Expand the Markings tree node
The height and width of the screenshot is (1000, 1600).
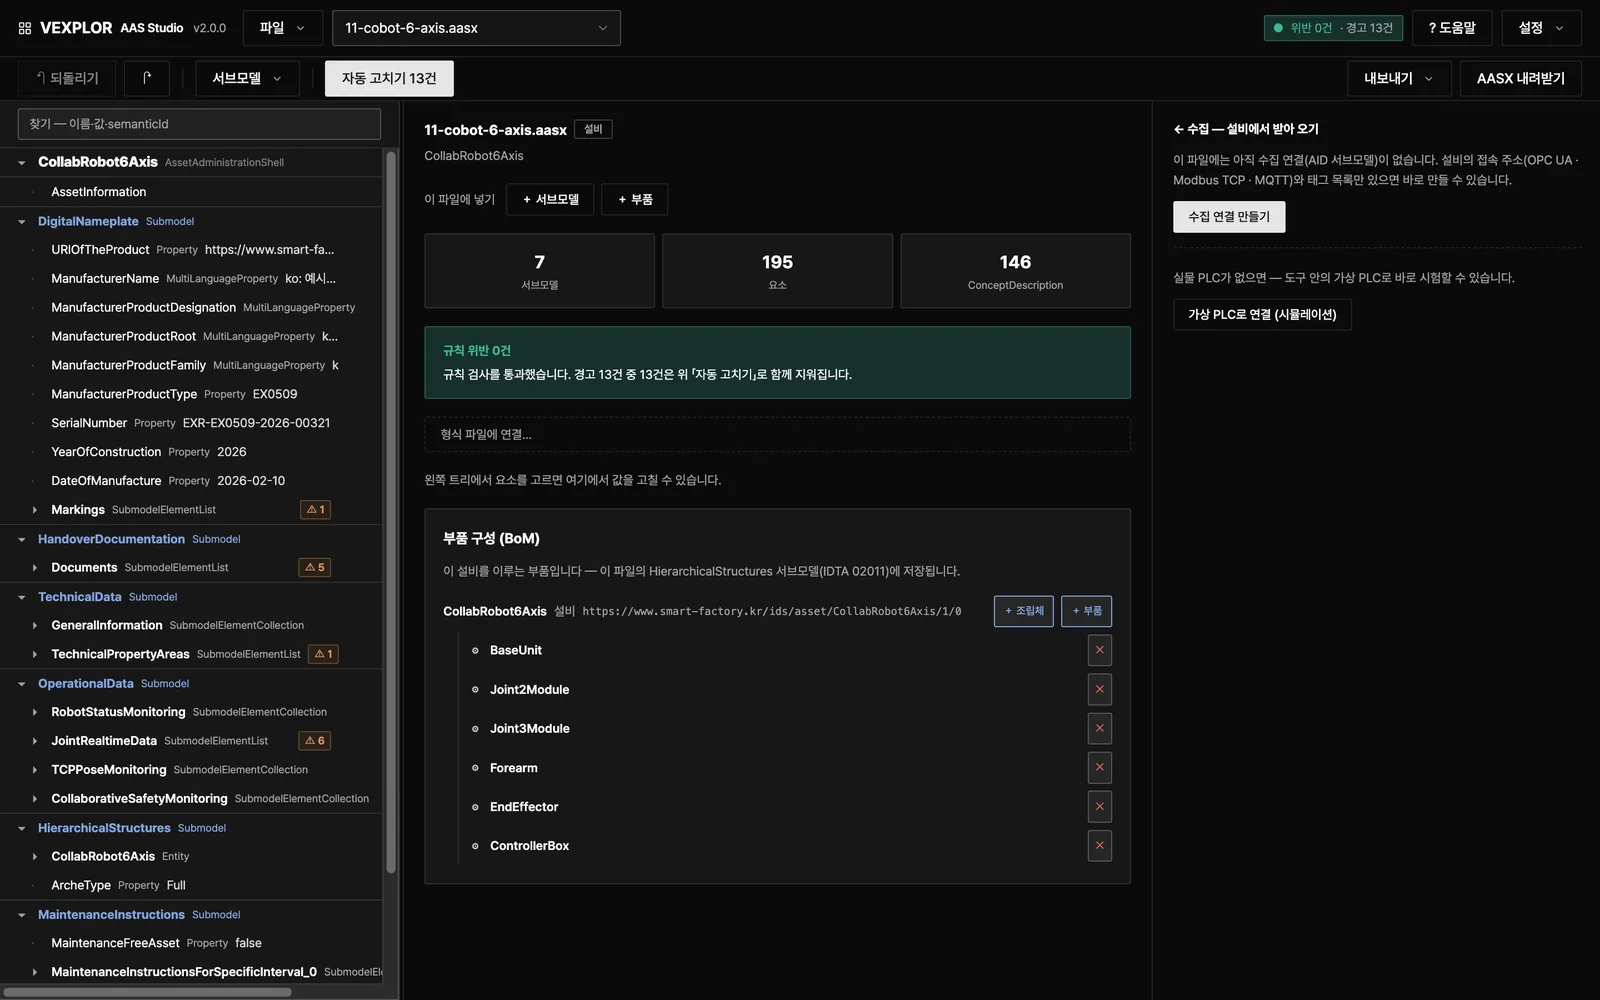tap(35, 510)
